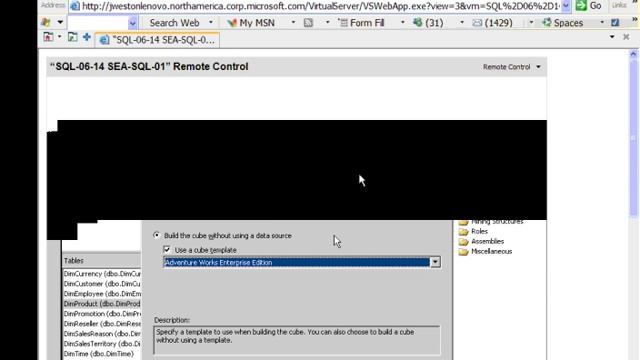The image size is (640, 360).
Task: Click the MSN search input box
Action: tap(98, 23)
